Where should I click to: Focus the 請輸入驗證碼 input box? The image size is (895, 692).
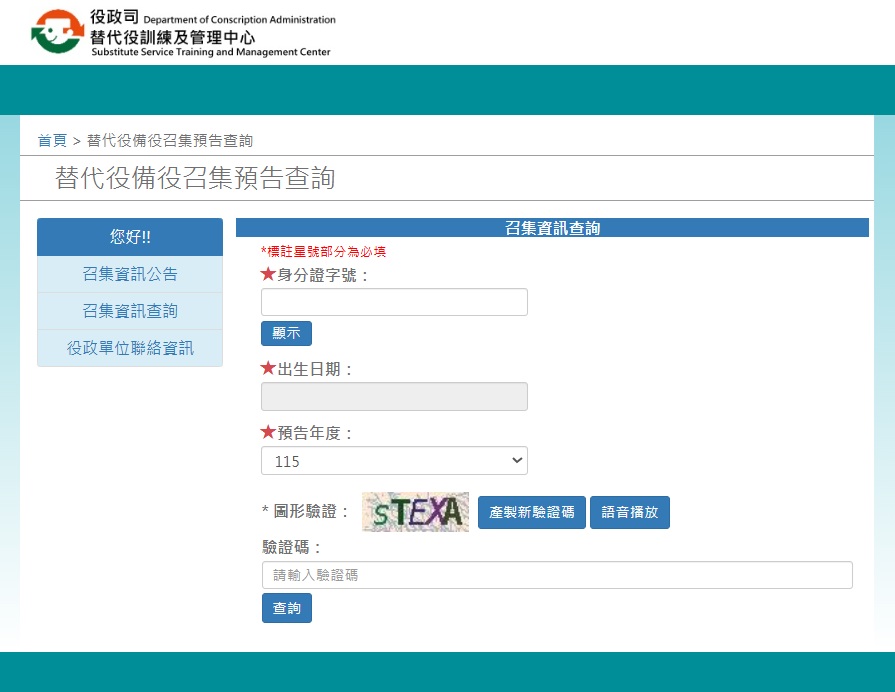point(557,574)
